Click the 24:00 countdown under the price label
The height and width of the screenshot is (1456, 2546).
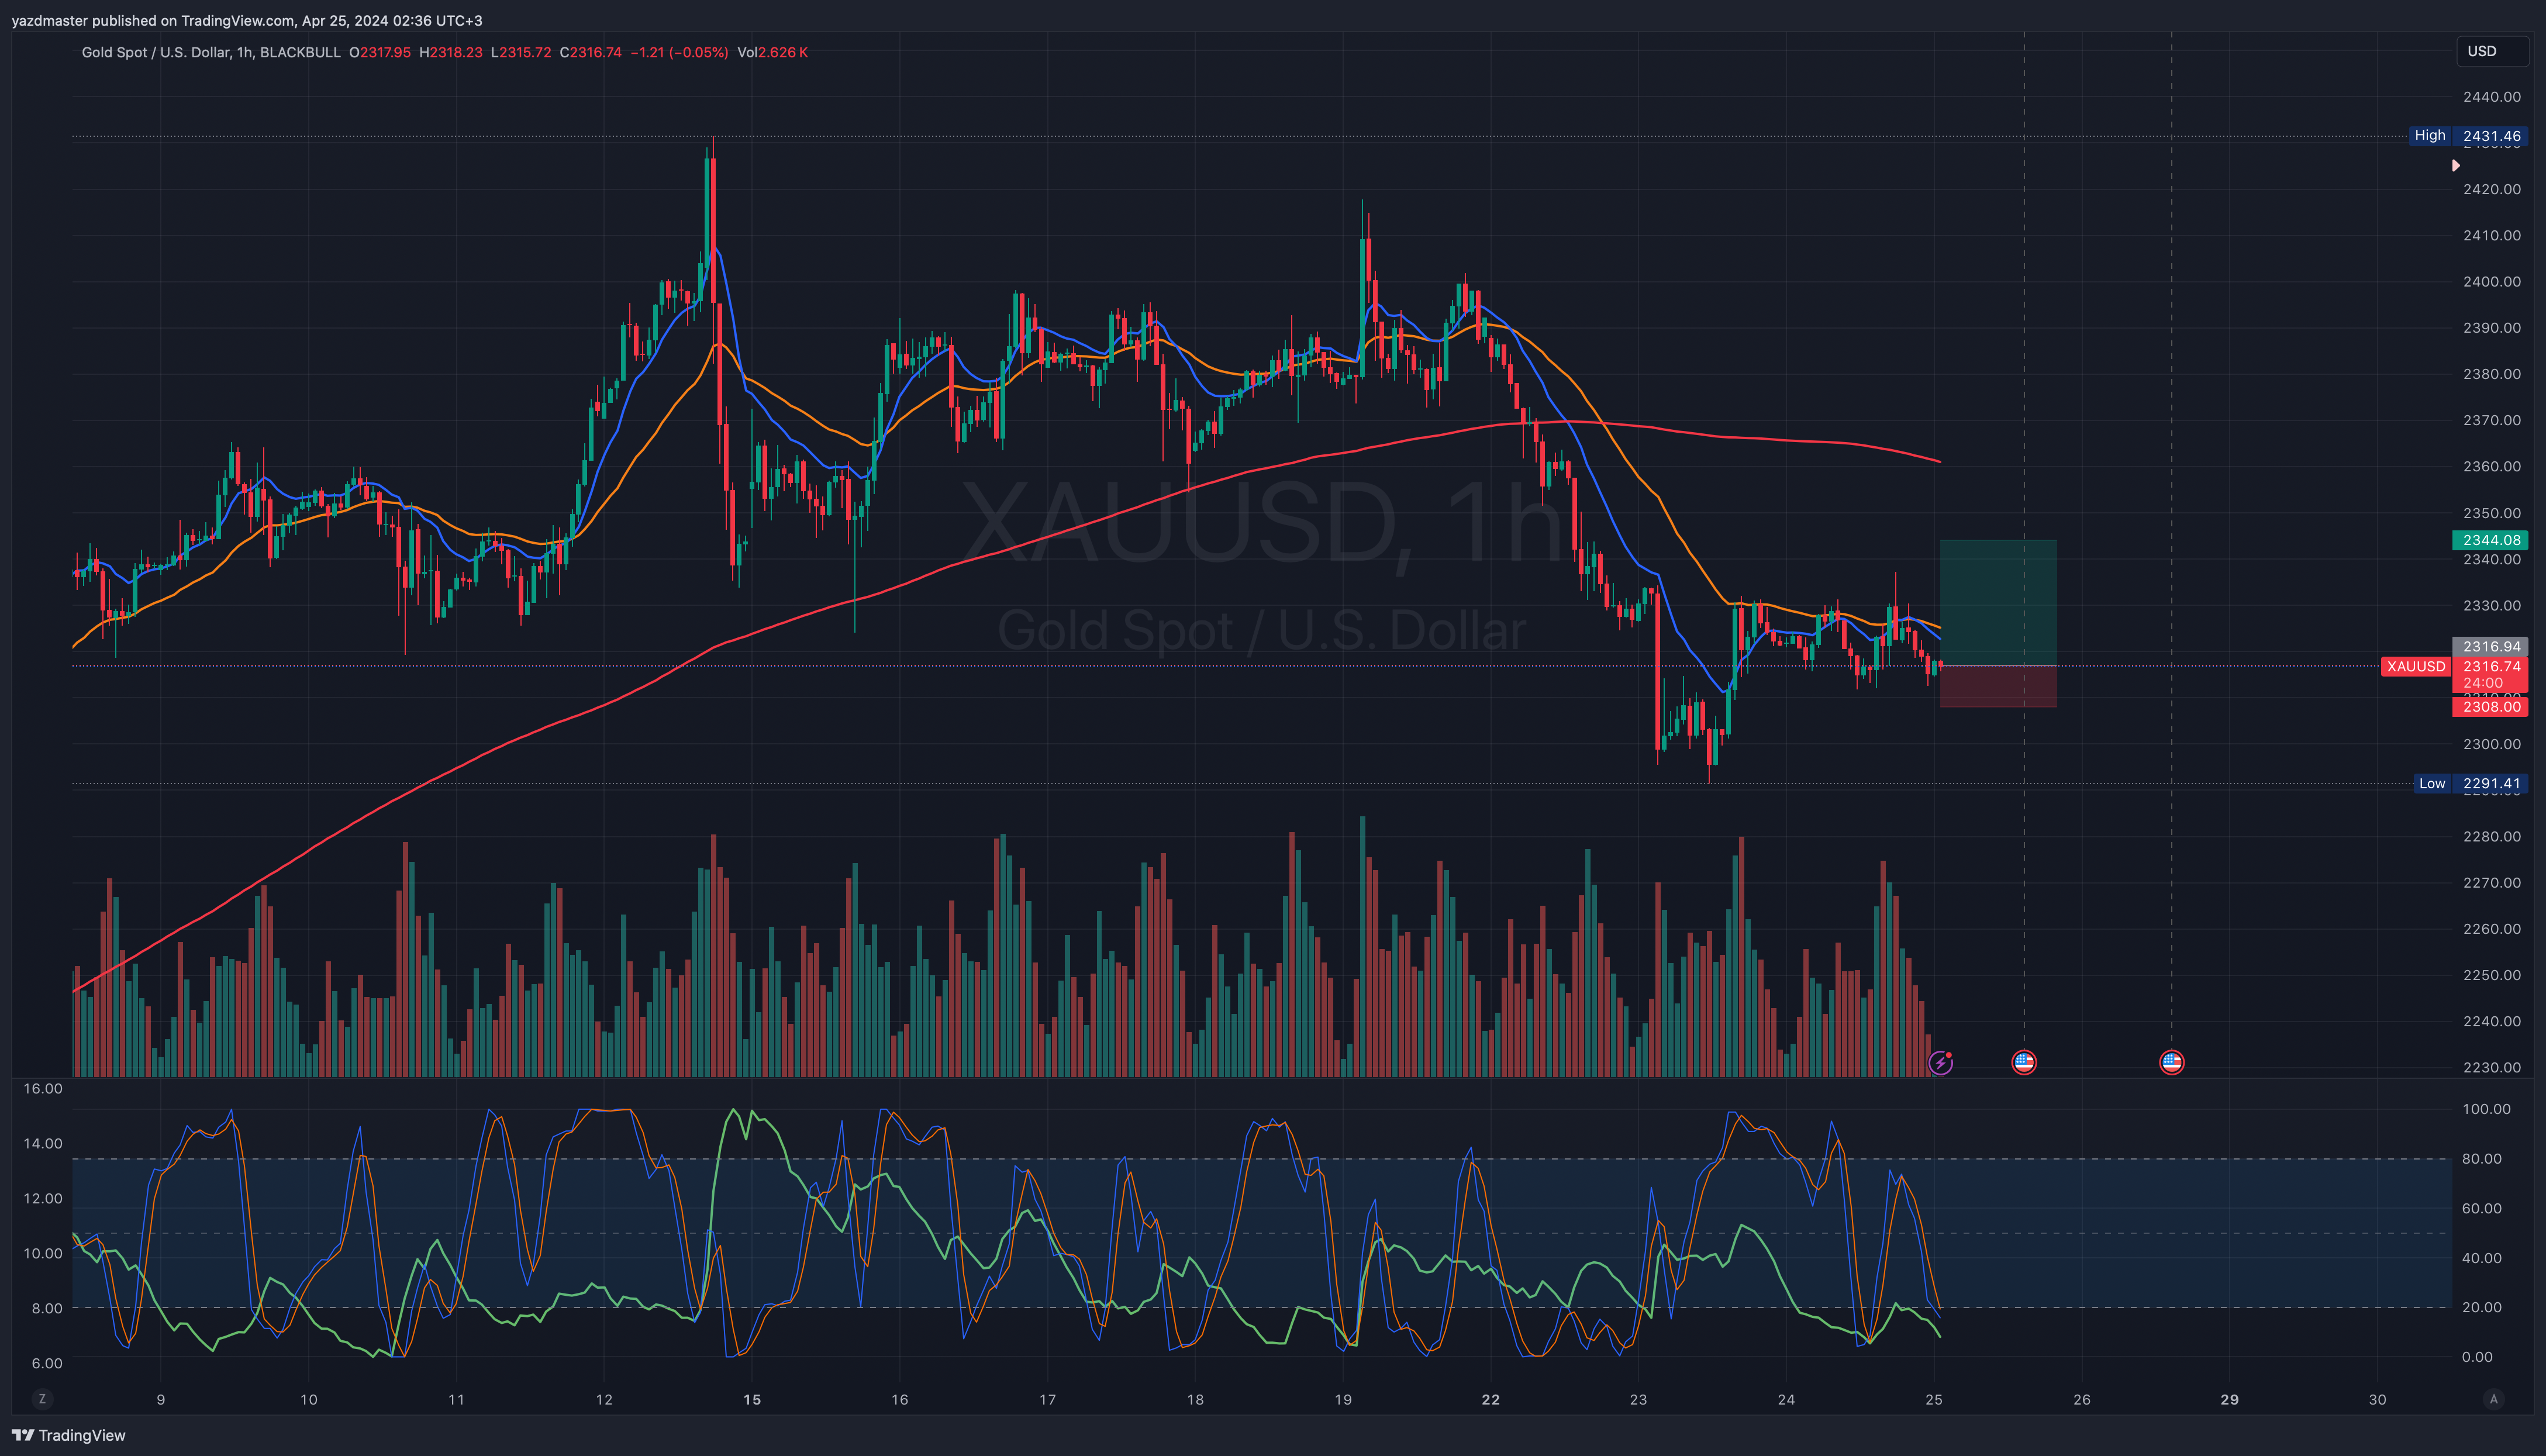click(2483, 683)
